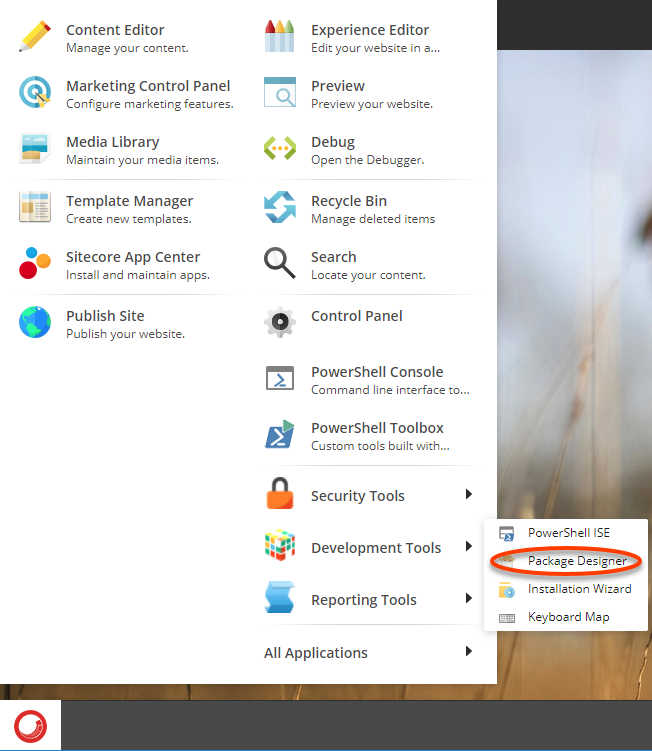Click 'Edit your website in a...' text
Viewport: 652px width, 751px height.
click(x=375, y=48)
